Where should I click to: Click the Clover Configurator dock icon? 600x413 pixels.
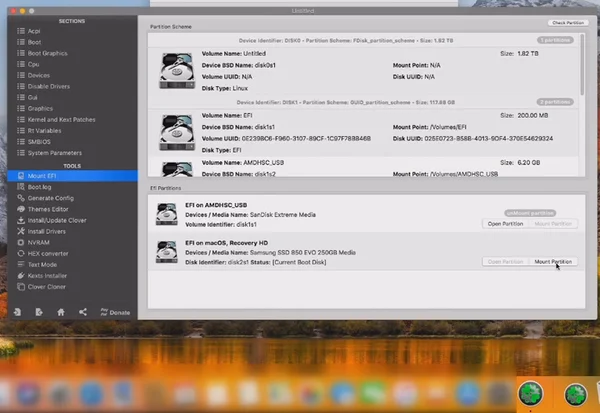pyautogui.click(x=531, y=394)
